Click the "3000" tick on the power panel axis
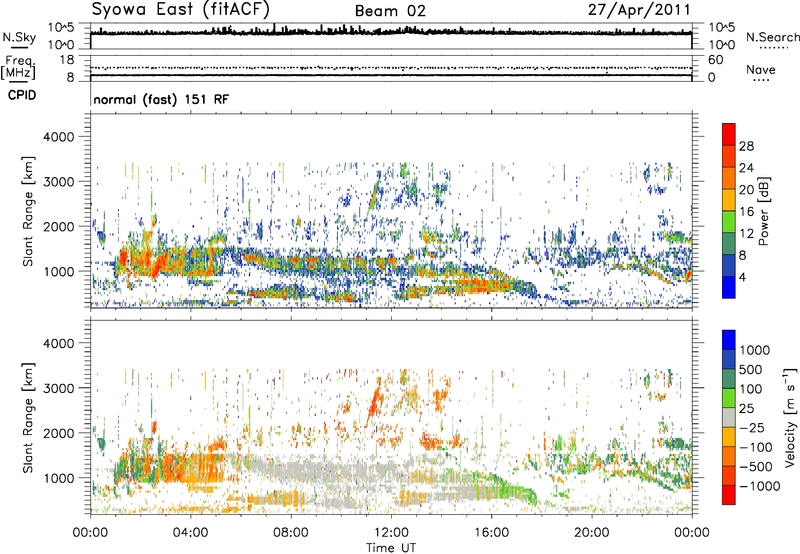This screenshot has width=800, height=554. (x=58, y=182)
